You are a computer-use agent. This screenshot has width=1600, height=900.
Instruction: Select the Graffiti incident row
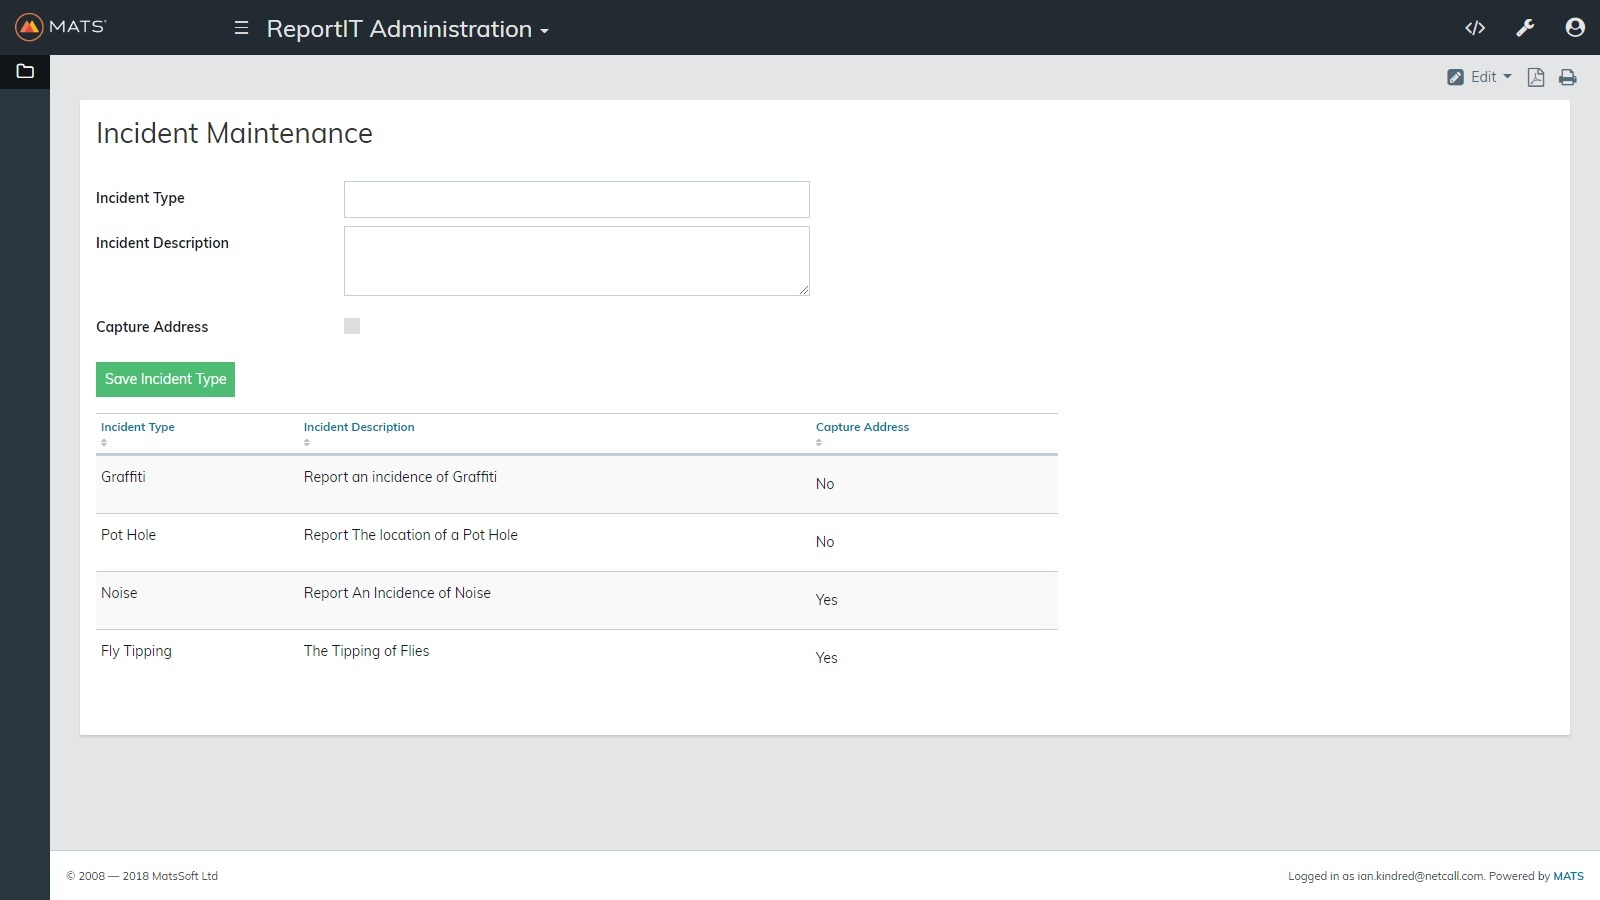123,477
